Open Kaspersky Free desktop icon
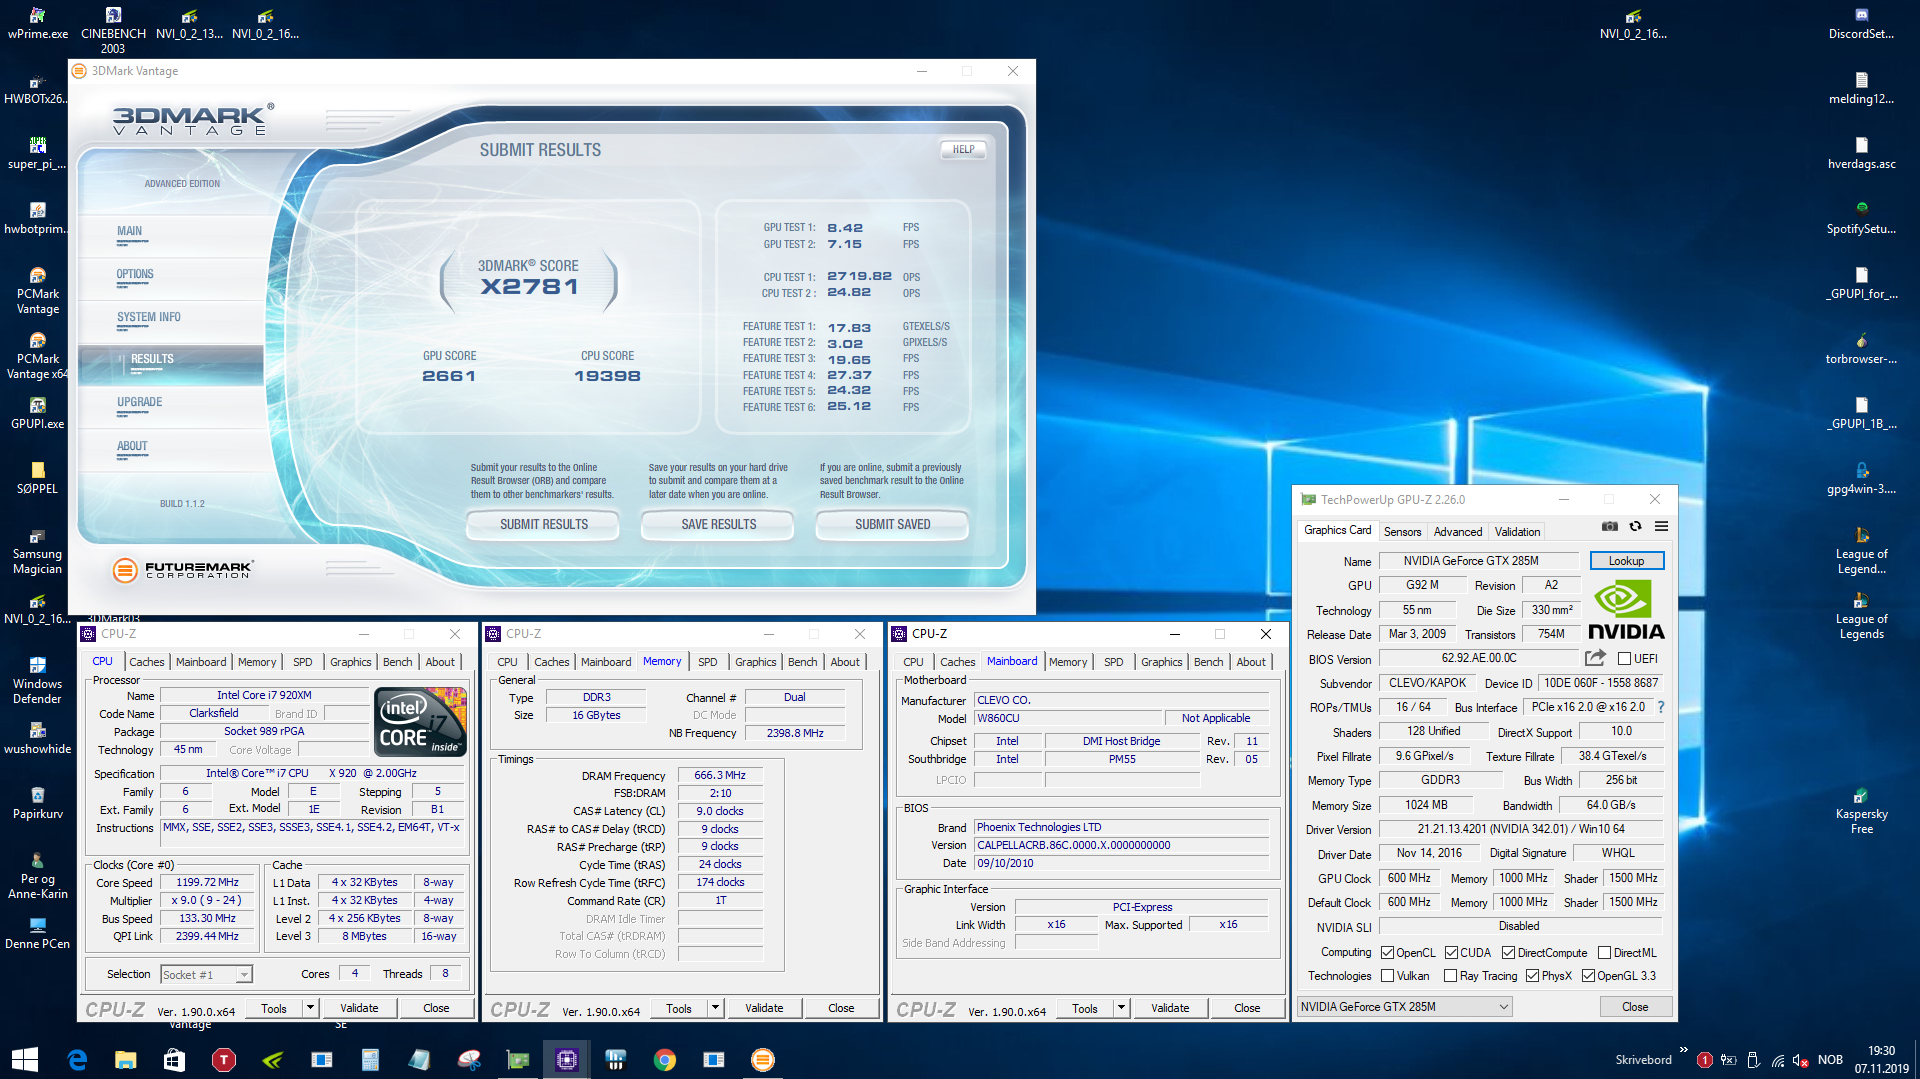The width and height of the screenshot is (1920, 1079). point(1861,810)
